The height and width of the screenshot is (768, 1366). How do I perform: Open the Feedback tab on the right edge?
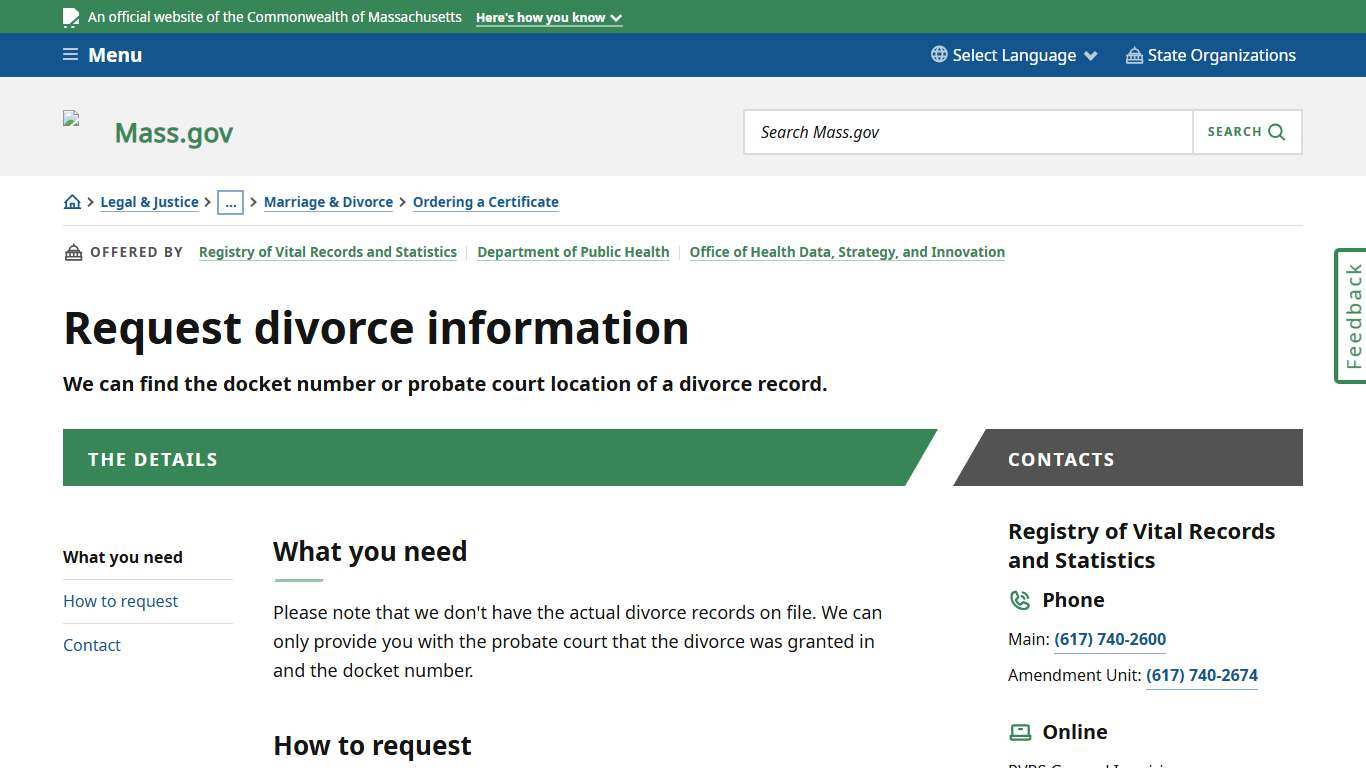tap(1350, 316)
